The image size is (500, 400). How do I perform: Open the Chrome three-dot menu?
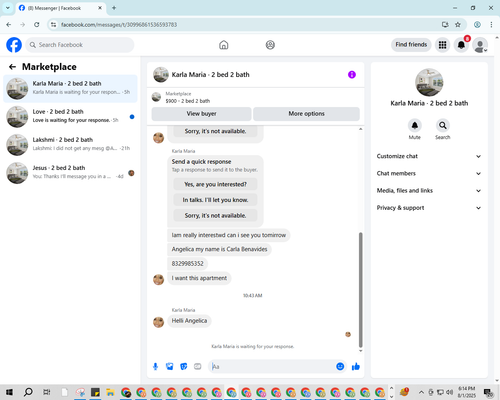491,25
